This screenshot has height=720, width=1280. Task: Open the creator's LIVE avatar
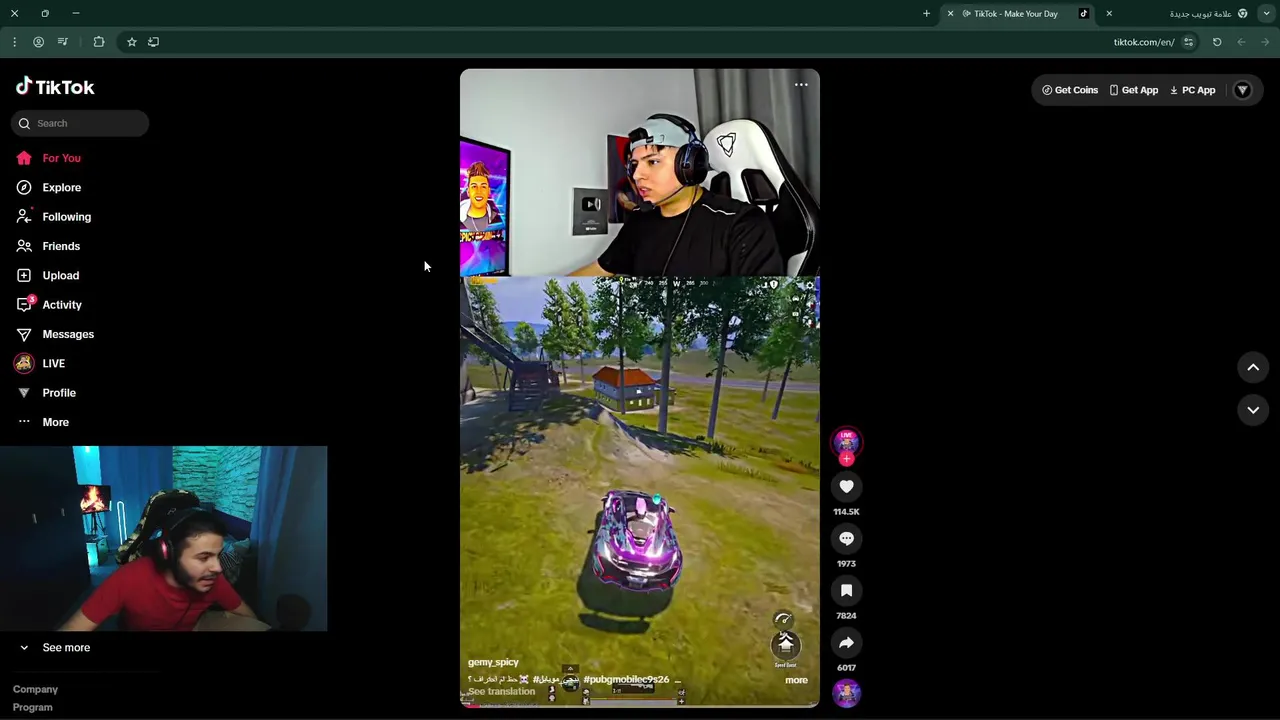pos(846,441)
